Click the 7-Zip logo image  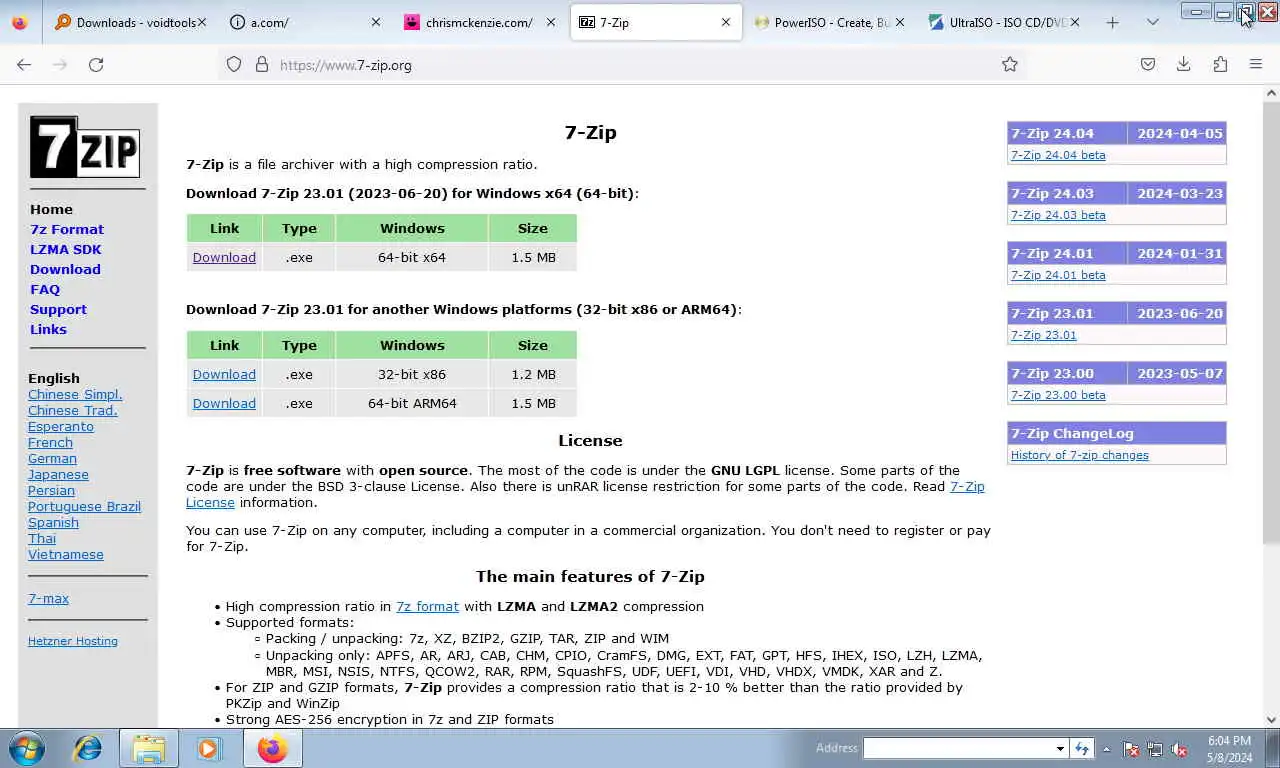click(85, 147)
